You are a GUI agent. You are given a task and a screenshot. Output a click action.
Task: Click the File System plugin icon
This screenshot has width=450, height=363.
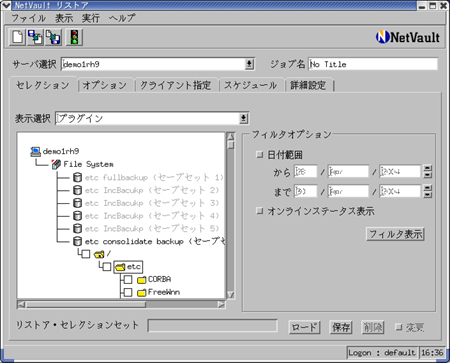point(56,164)
